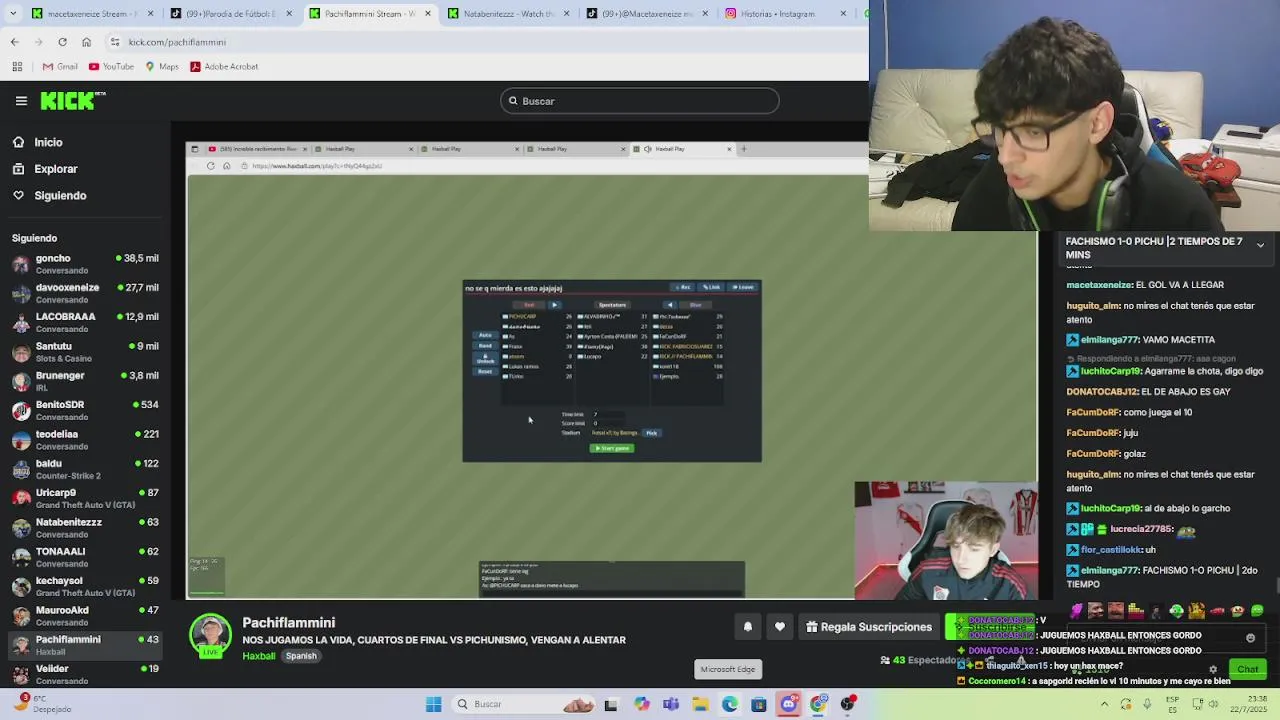The image size is (1280, 720).
Task: Click the Buscar search field on Kick
Action: point(640,101)
